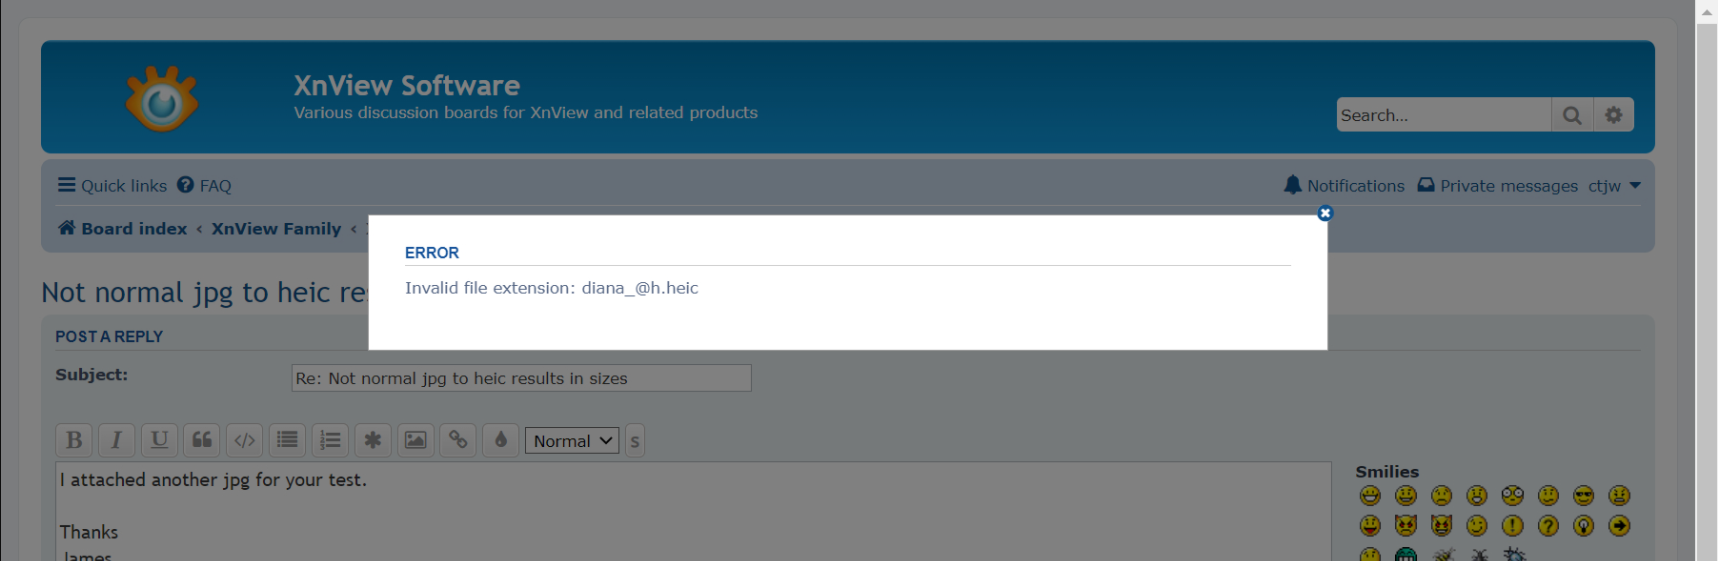Insert the question mark smiley
Image resolution: width=1718 pixels, height=561 pixels.
(1548, 525)
